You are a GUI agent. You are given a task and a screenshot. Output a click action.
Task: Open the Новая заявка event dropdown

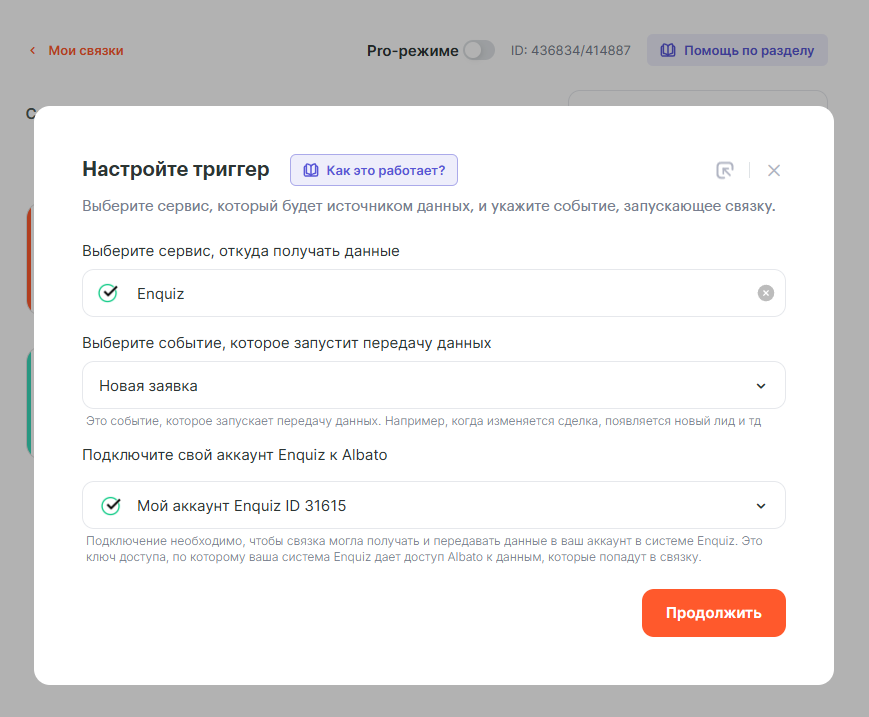[420, 386]
